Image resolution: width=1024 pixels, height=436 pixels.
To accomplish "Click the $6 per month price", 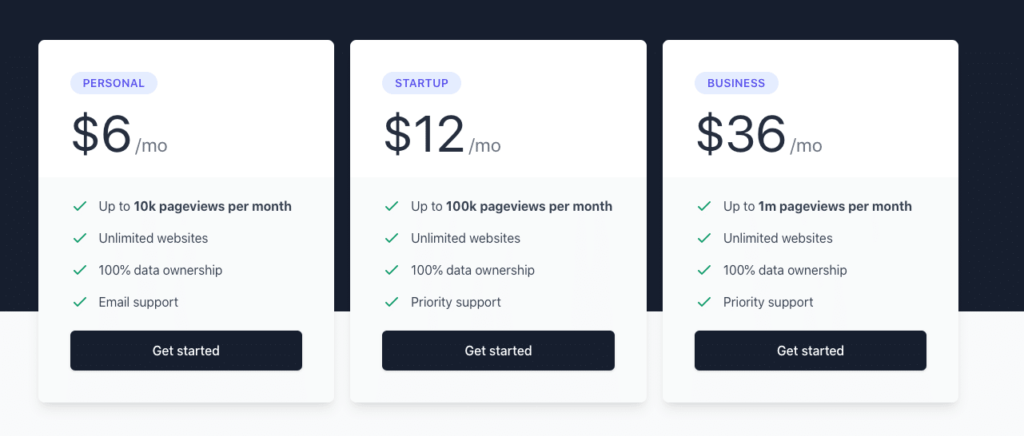I will [x=119, y=136].
